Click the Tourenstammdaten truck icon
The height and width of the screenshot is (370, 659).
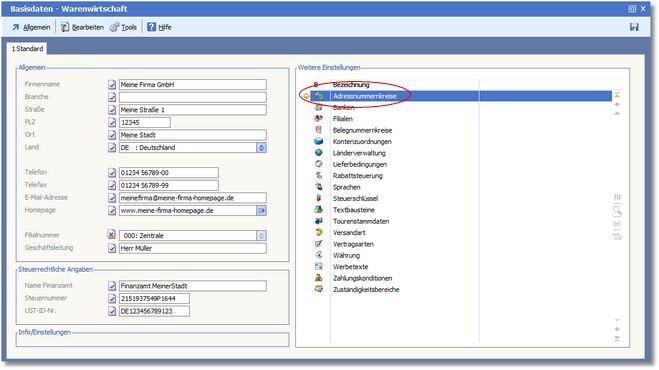tap(319, 221)
